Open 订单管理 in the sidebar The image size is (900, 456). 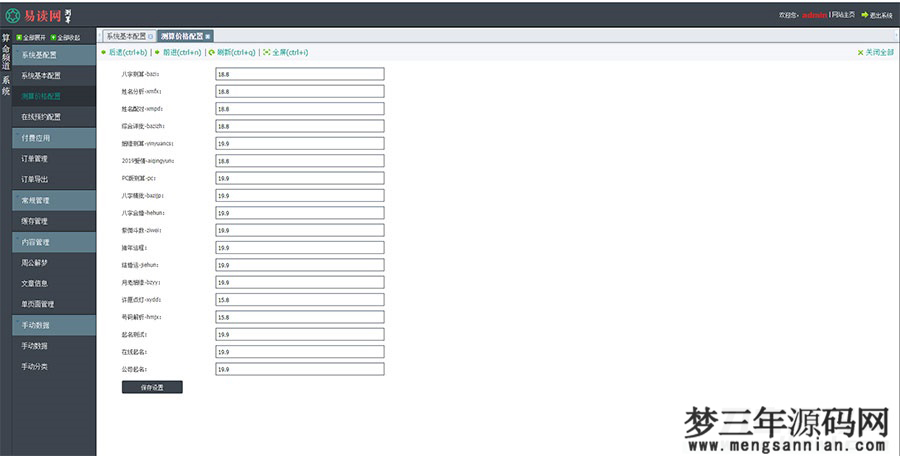(x=35, y=159)
